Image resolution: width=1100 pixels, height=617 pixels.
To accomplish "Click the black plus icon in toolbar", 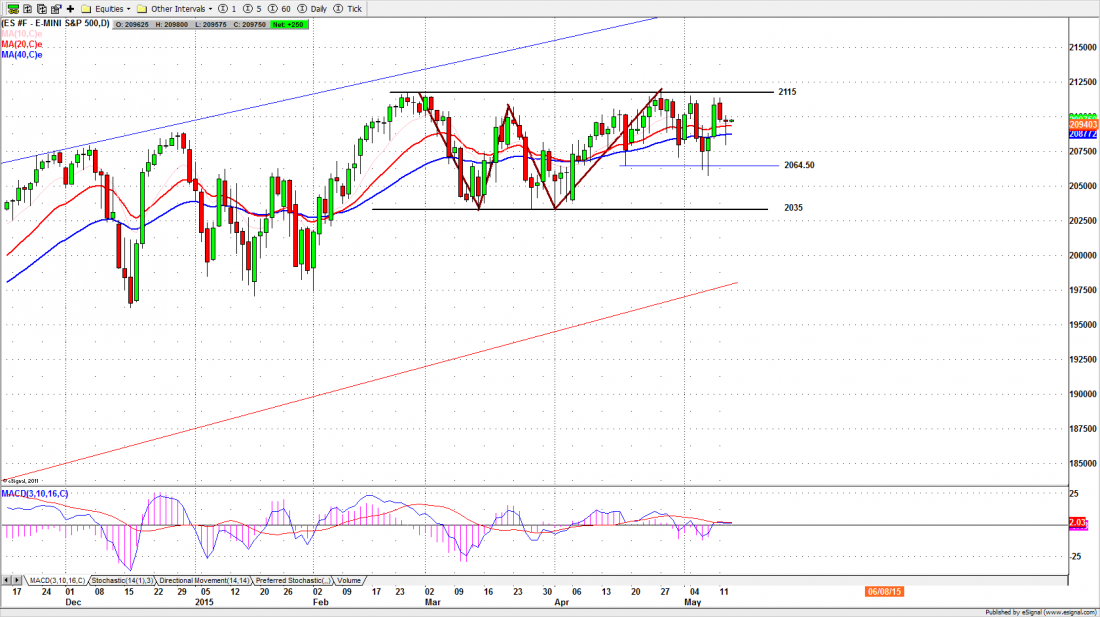I will coord(70,7).
